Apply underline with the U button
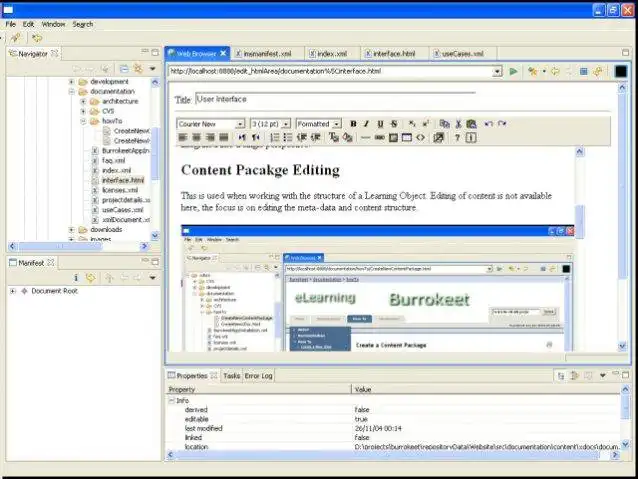Screen dimensions: 638x479 380,123
